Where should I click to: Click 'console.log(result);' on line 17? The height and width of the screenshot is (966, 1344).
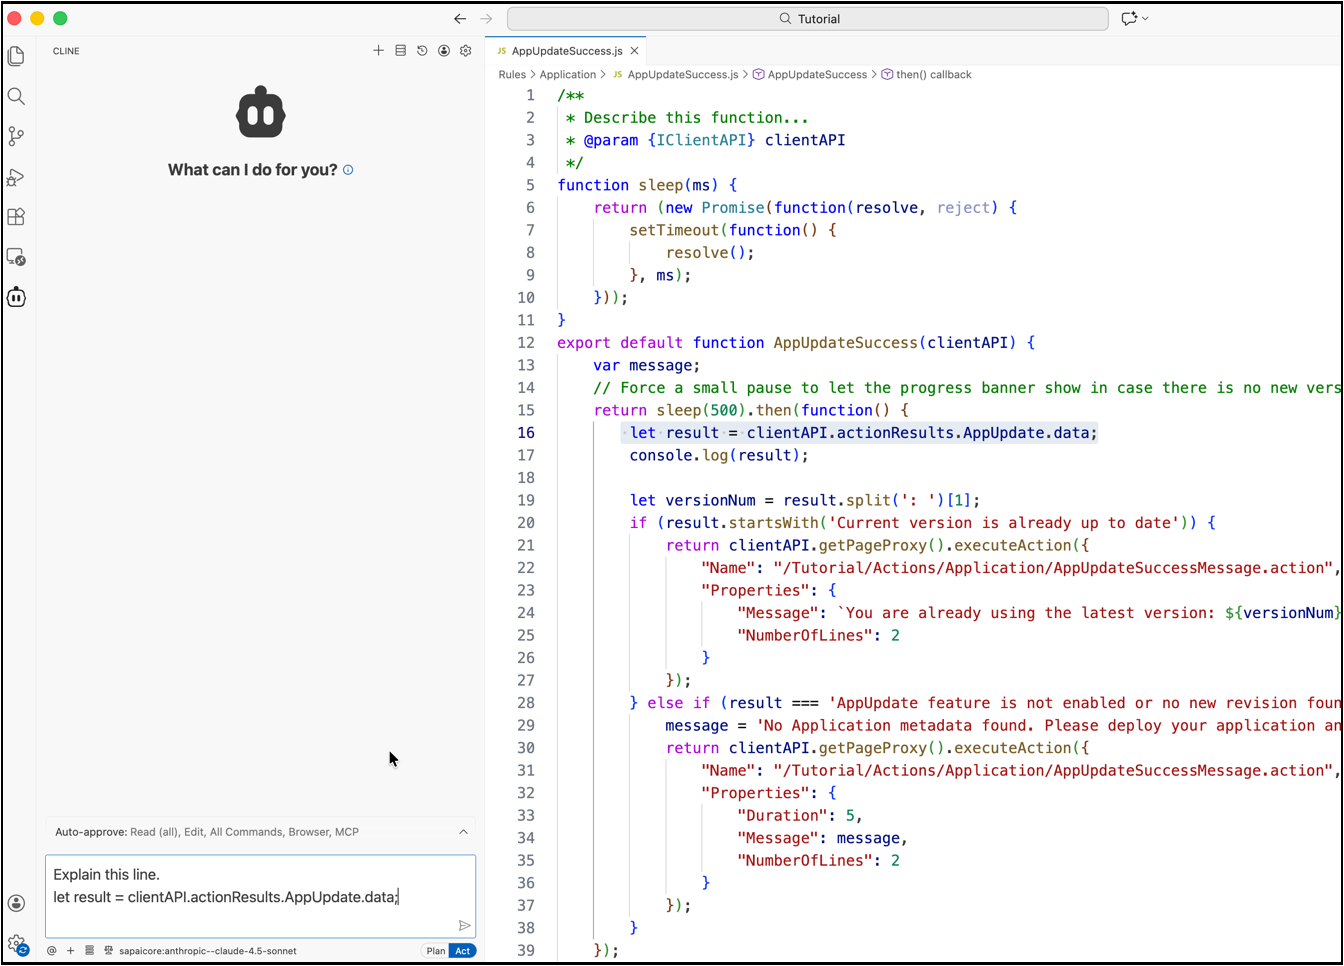coord(719,455)
